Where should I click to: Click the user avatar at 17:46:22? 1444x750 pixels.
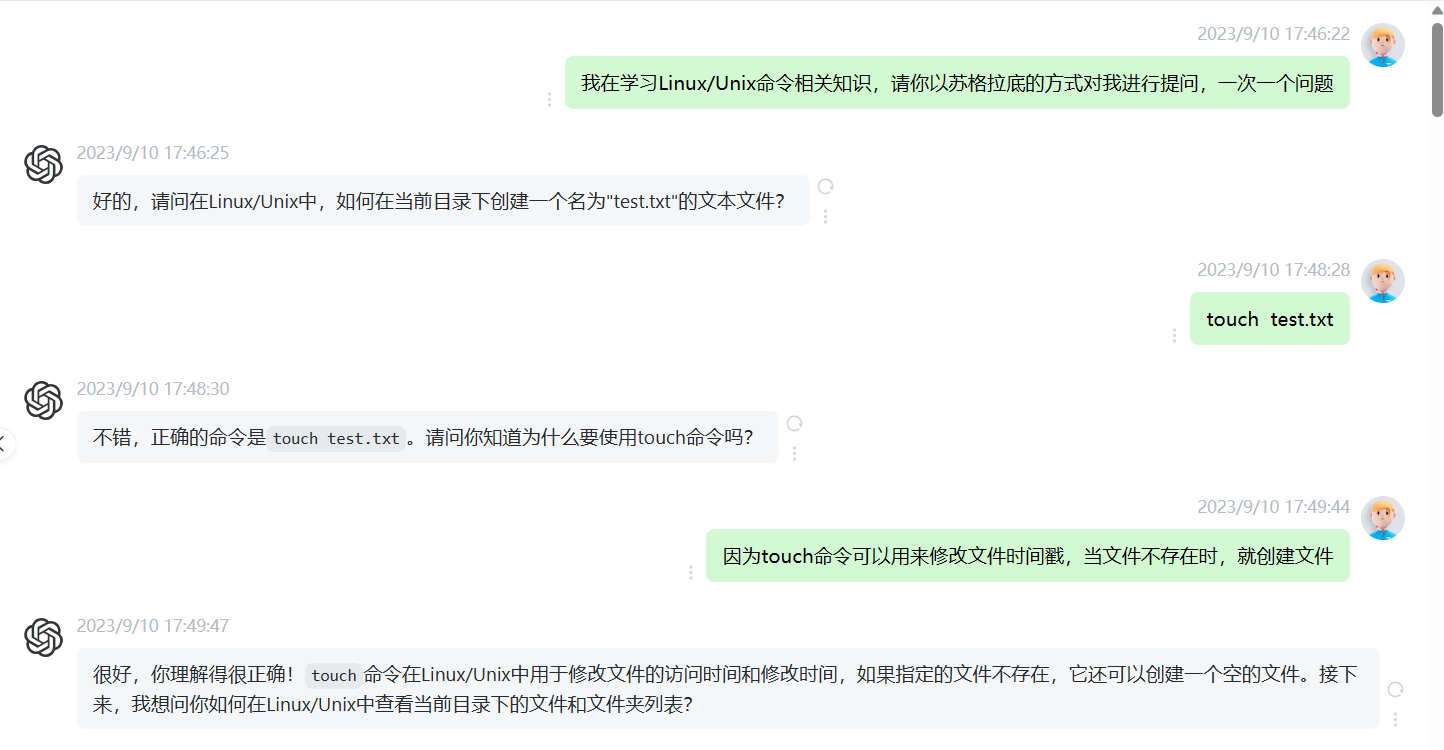(1383, 45)
